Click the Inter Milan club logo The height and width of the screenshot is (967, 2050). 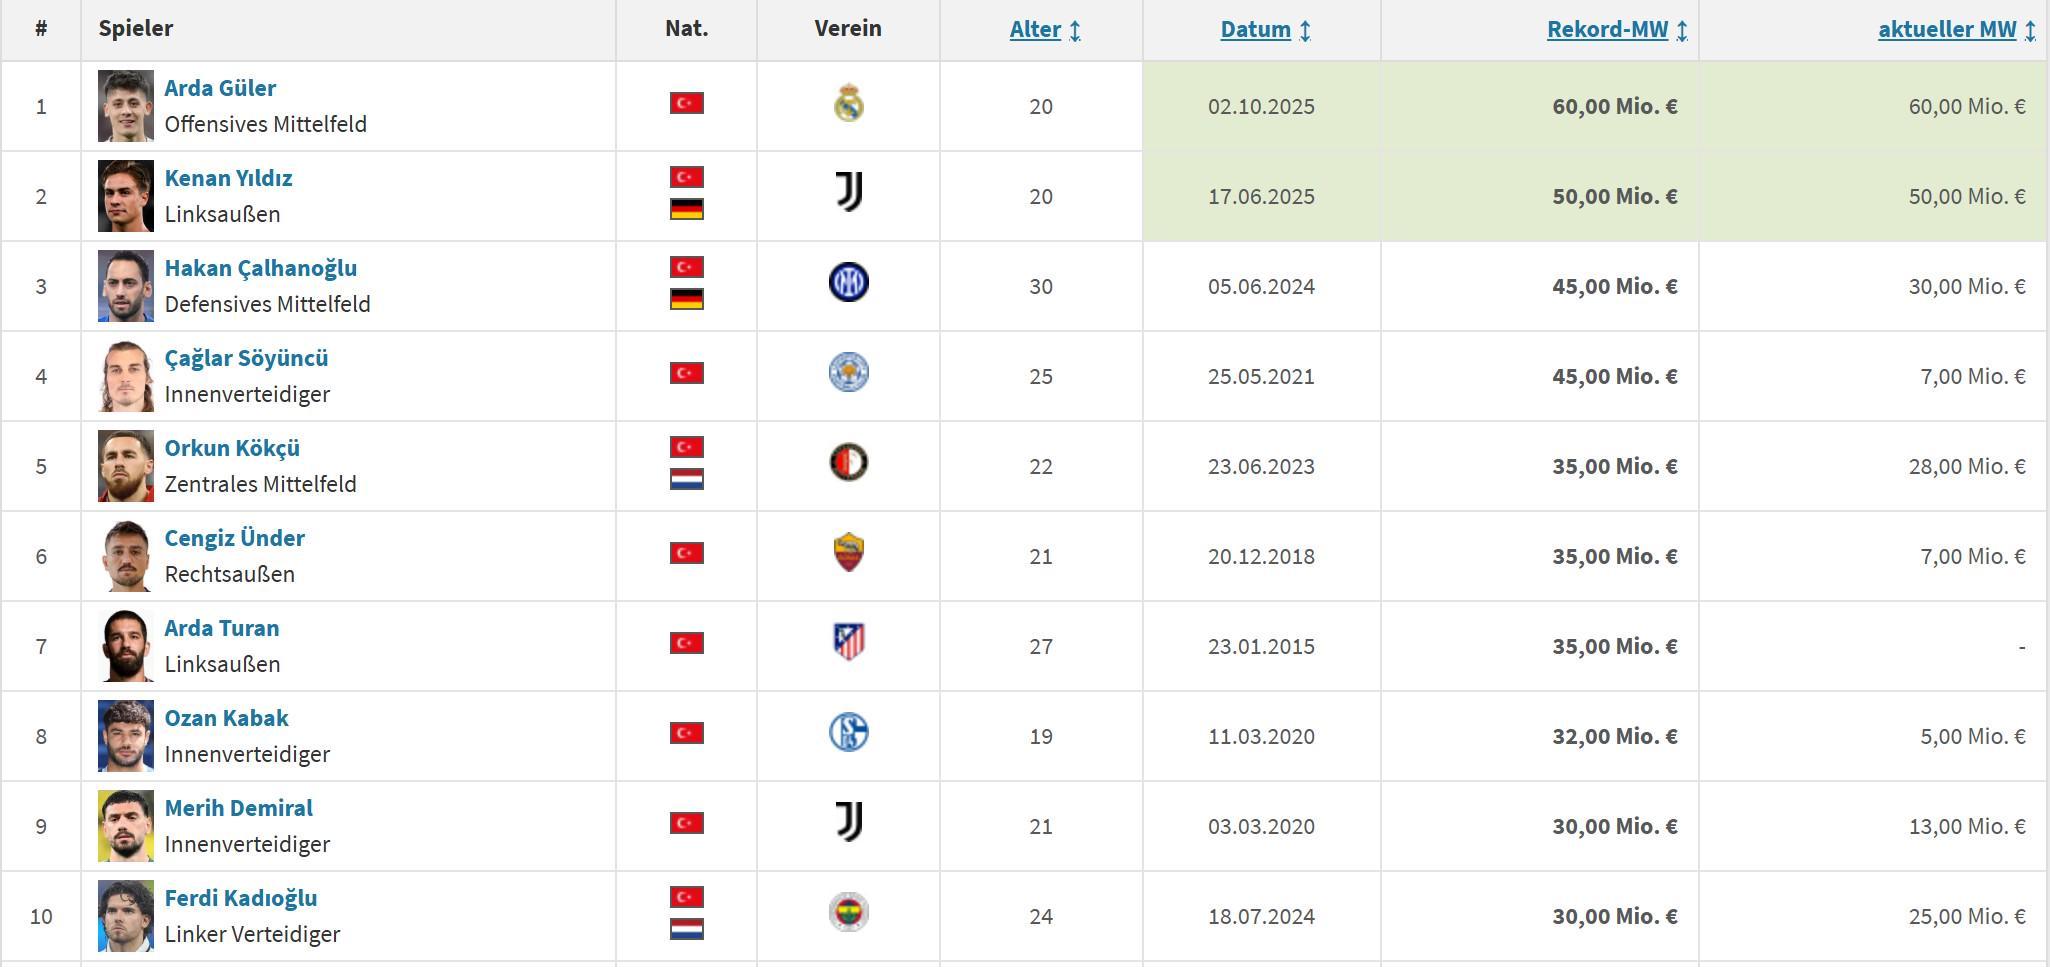[x=848, y=283]
